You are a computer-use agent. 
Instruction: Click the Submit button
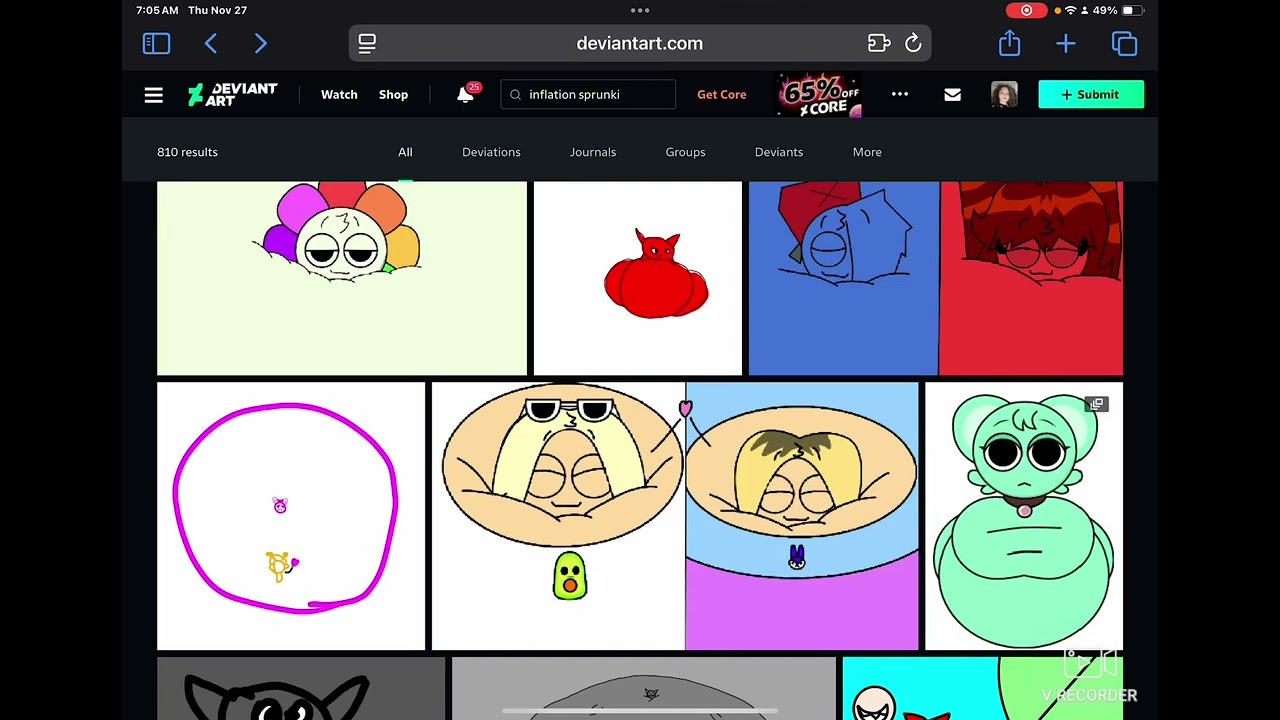coord(1091,94)
